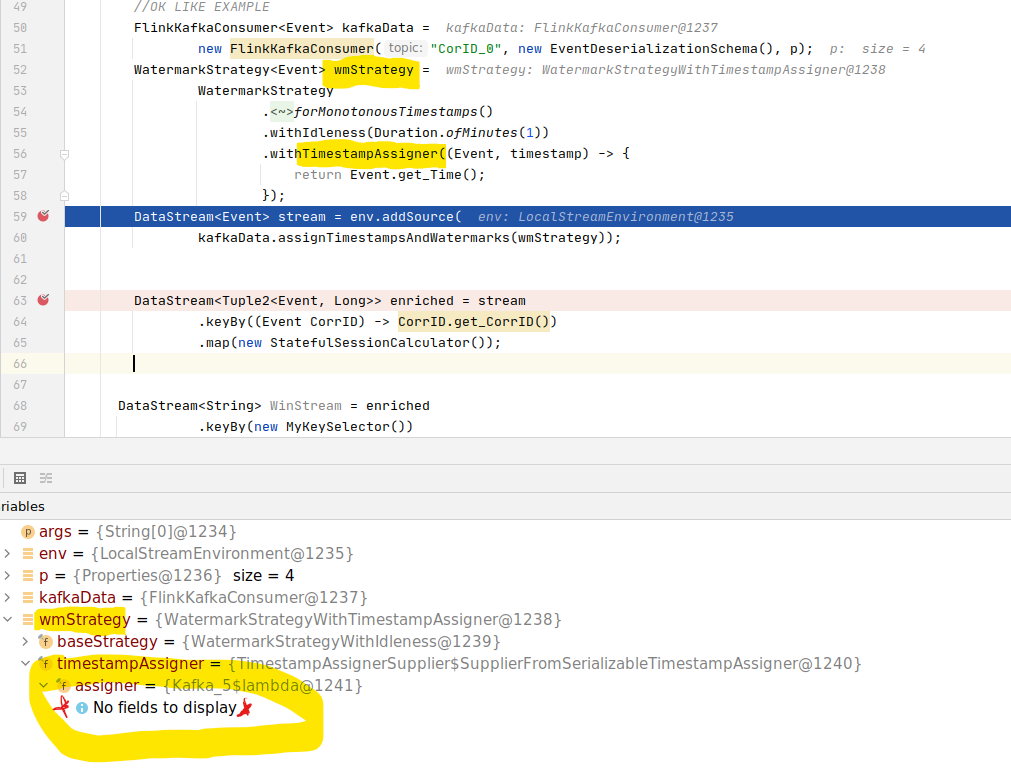The width and height of the screenshot is (1011, 775).
Task: Collapse the timestampAssigner field node
Action: [x=26, y=664]
